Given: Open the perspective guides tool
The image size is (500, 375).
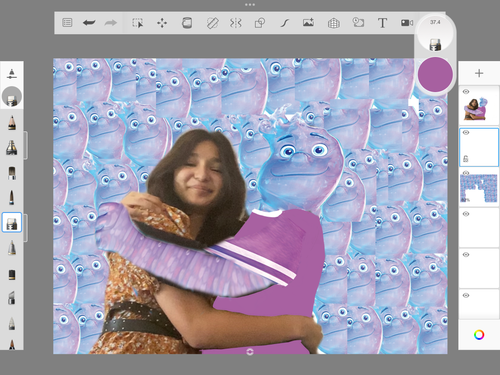Looking at the screenshot, I should point(334,23).
